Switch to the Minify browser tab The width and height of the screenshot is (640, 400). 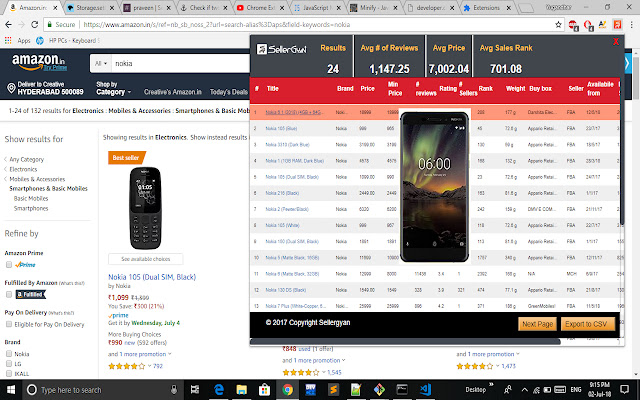coord(373,7)
